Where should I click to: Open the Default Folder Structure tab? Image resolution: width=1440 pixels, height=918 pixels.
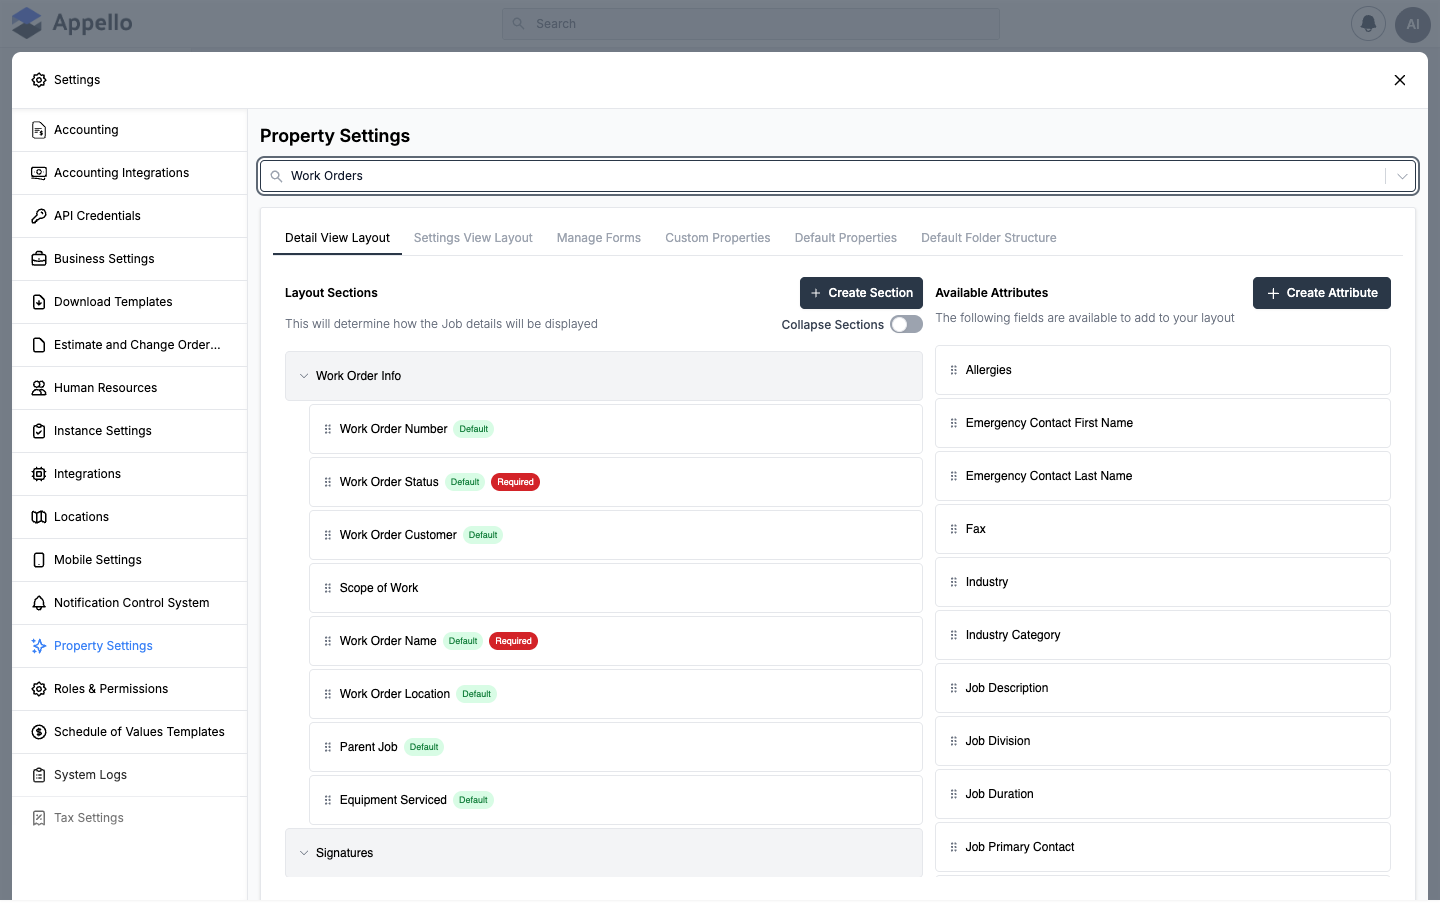(x=989, y=238)
